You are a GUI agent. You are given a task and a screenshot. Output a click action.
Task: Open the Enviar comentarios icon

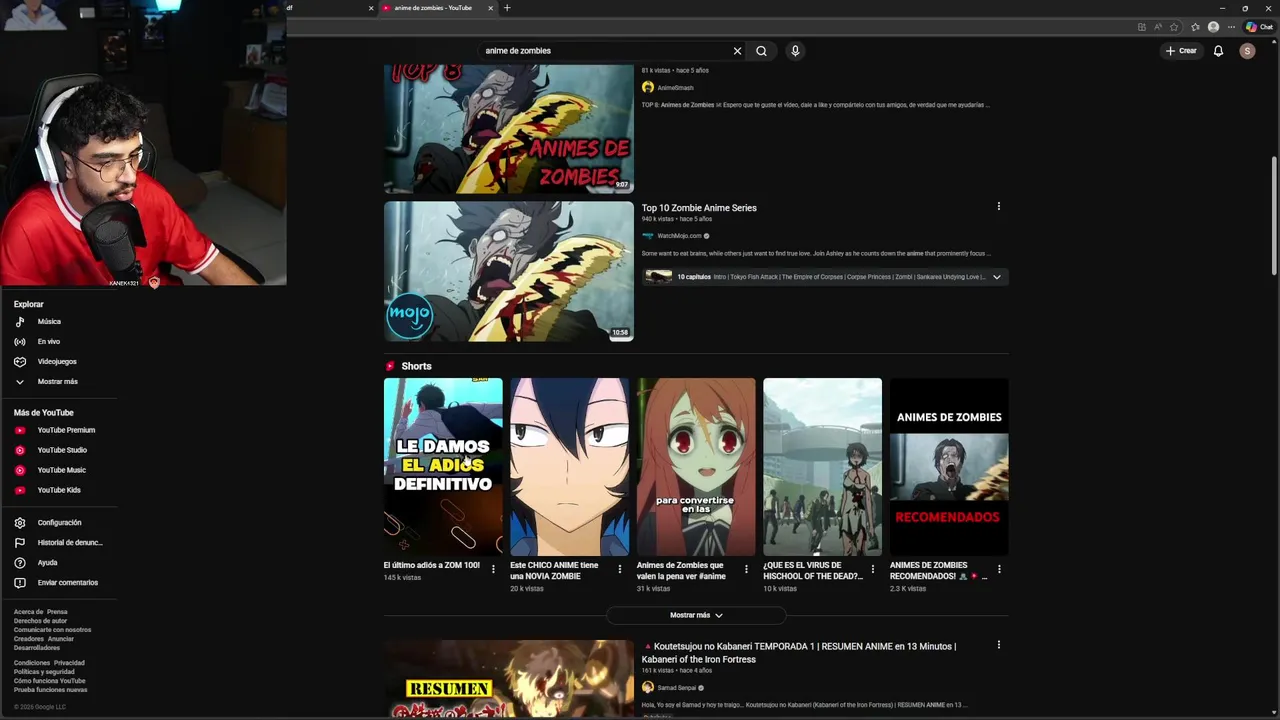click(20, 583)
